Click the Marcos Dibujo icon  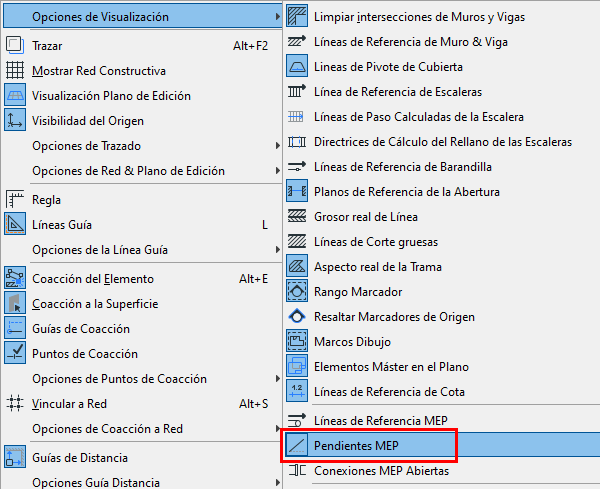pyautogui.click(x=297, y=341)
